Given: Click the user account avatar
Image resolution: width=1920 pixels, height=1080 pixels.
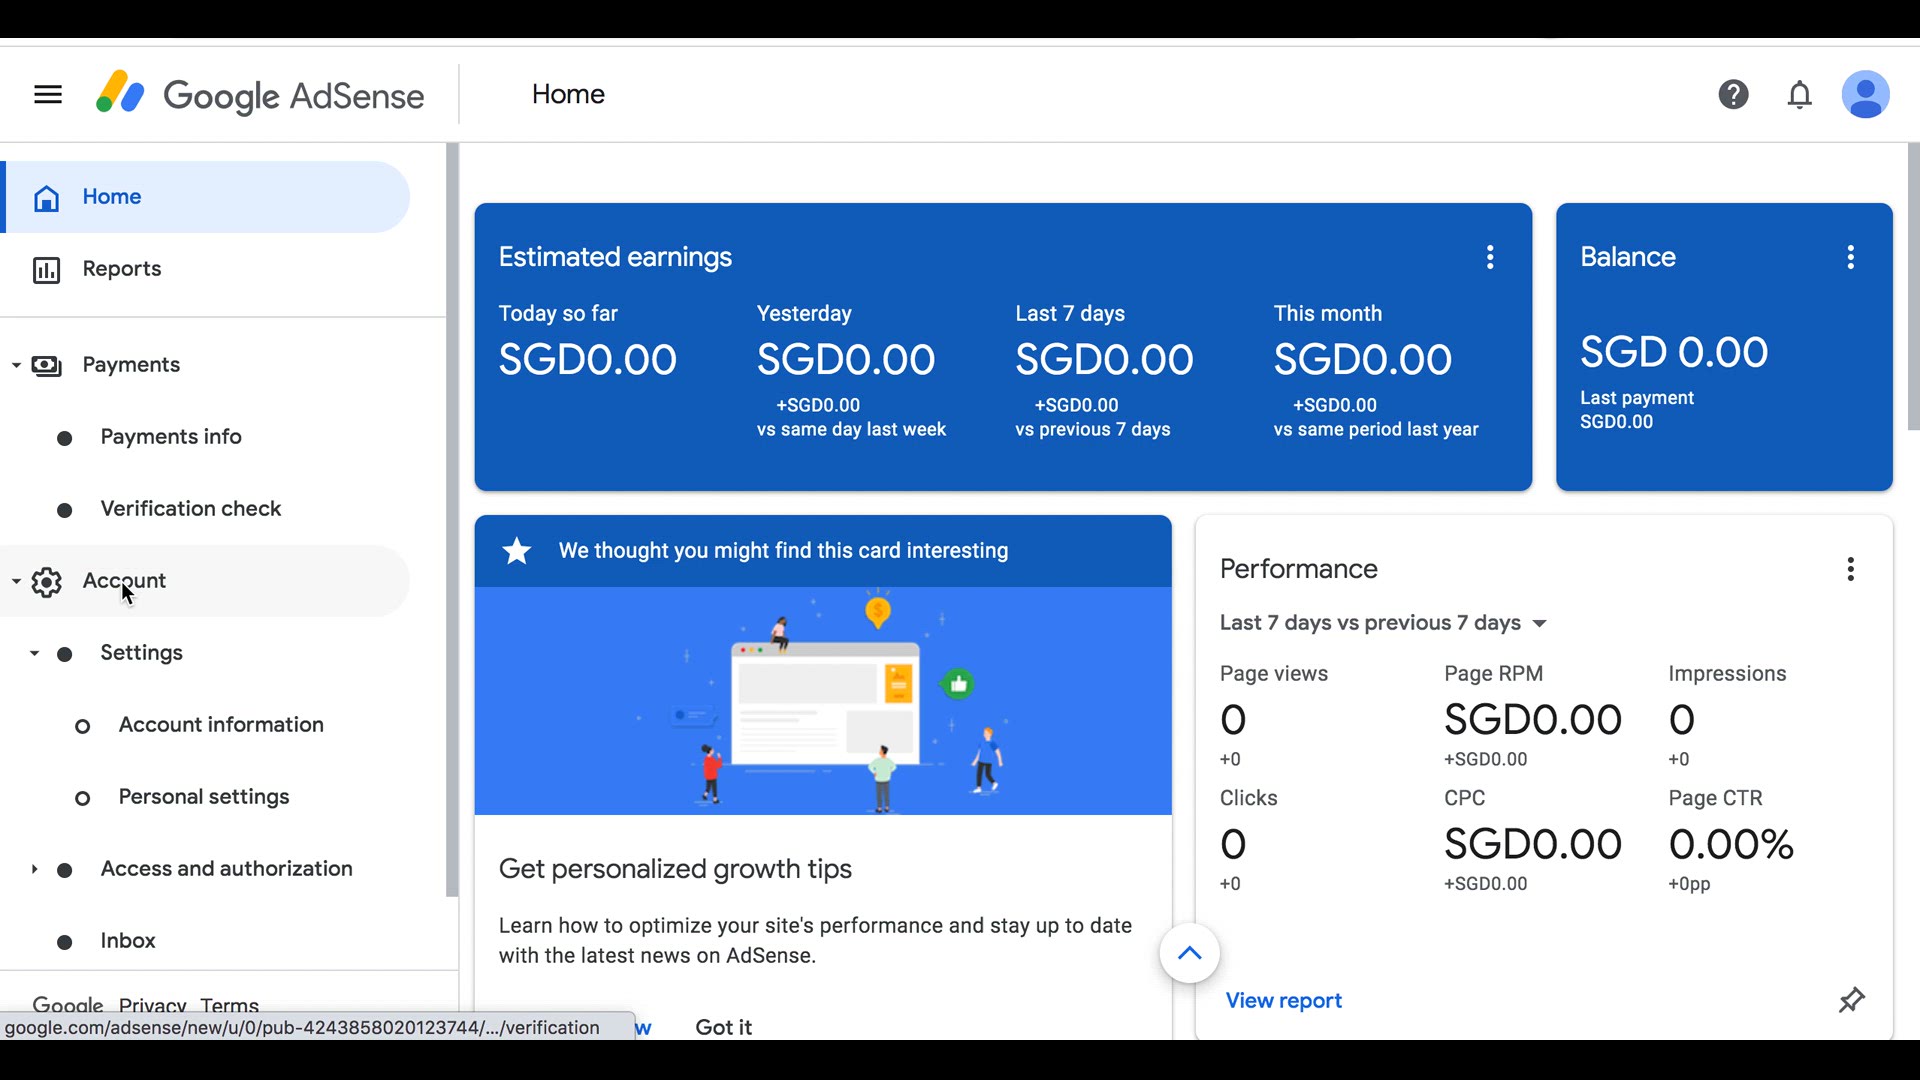Looking at the screenshot, I should (x=1865, y=95).
